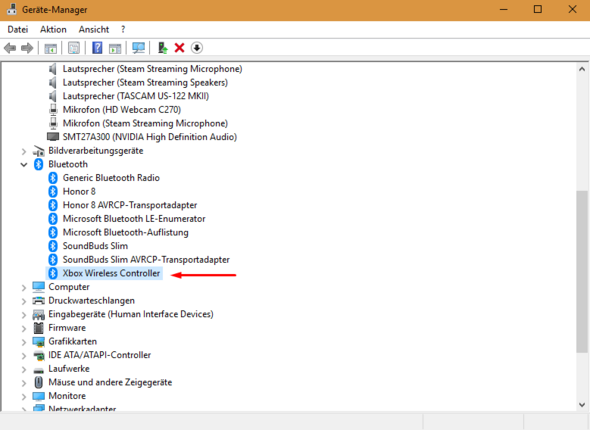Open the Aktion menu

53,29
